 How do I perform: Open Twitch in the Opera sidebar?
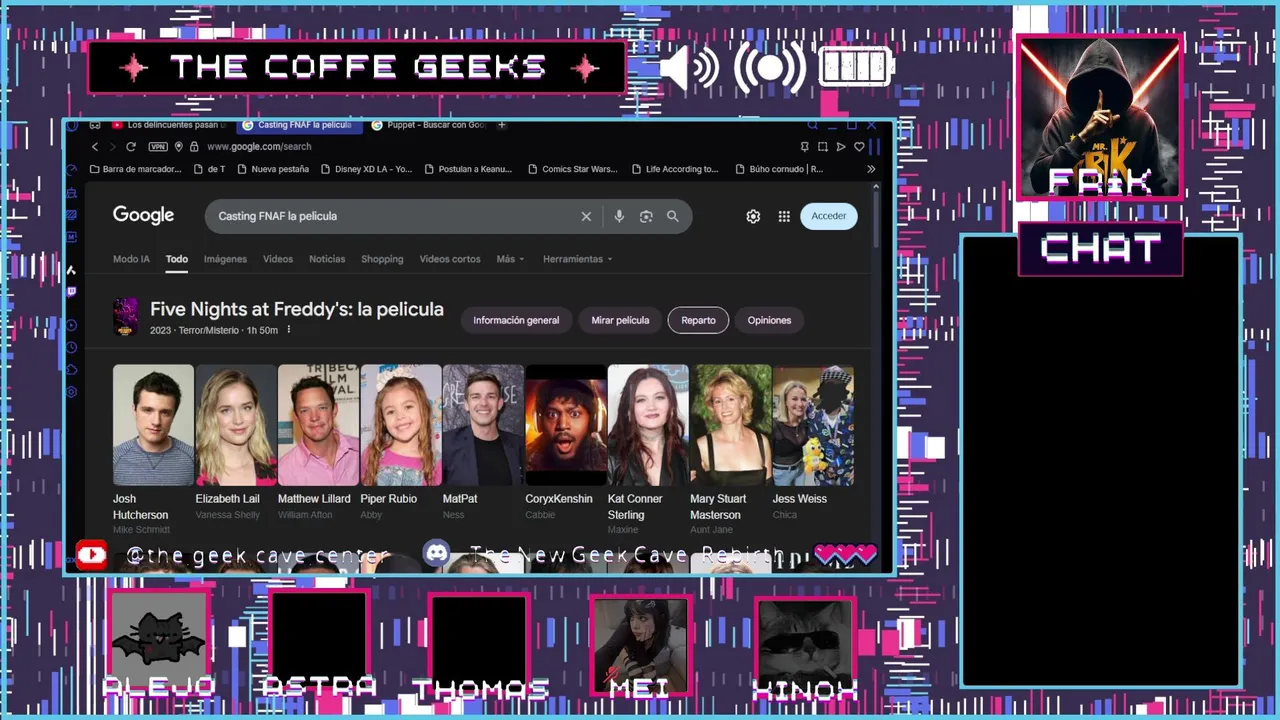tap(72, 292)
